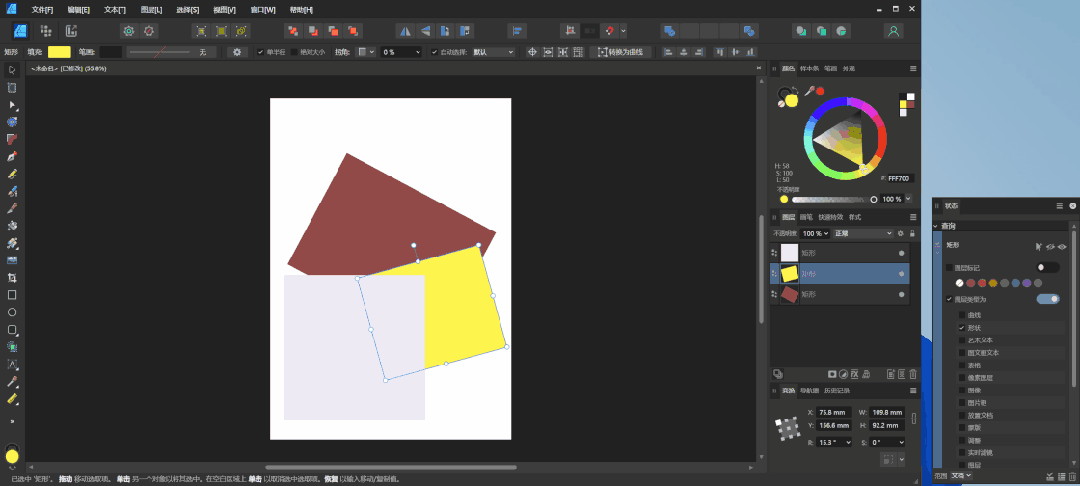This screenshot has height=486, width=1080.
Task: Click the stroke color swatch in context toolbar
Action: 110,52
